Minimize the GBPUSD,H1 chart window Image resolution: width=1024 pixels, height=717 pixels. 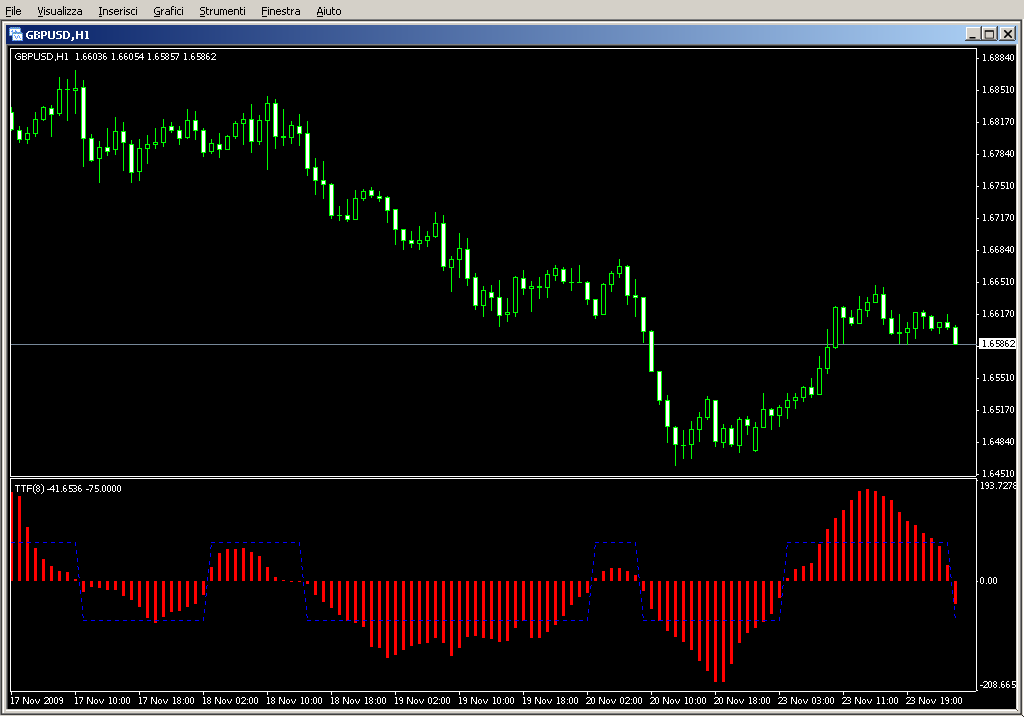[x=972, y=34]
